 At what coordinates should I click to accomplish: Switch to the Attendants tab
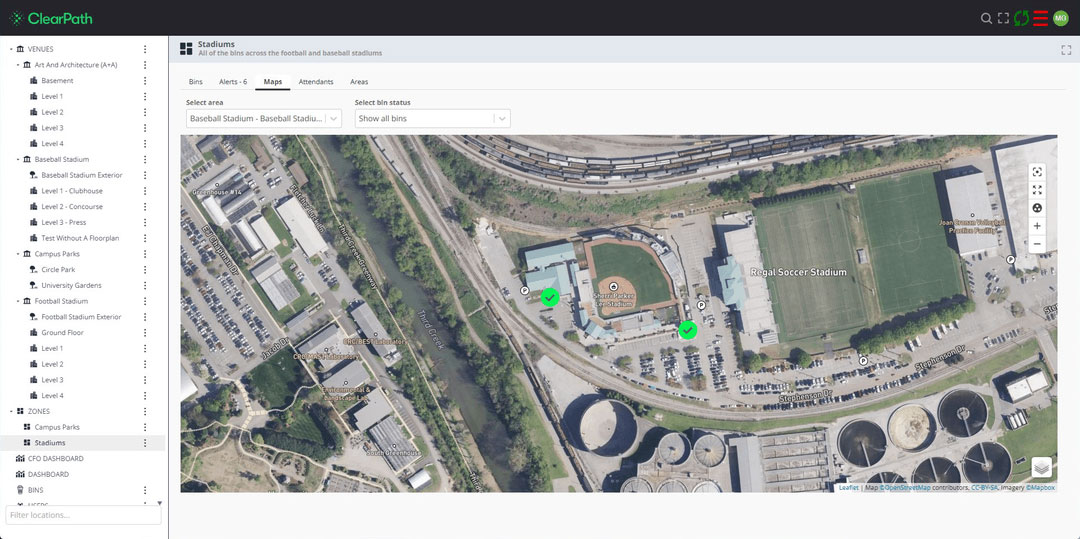[x=316, y=81]
